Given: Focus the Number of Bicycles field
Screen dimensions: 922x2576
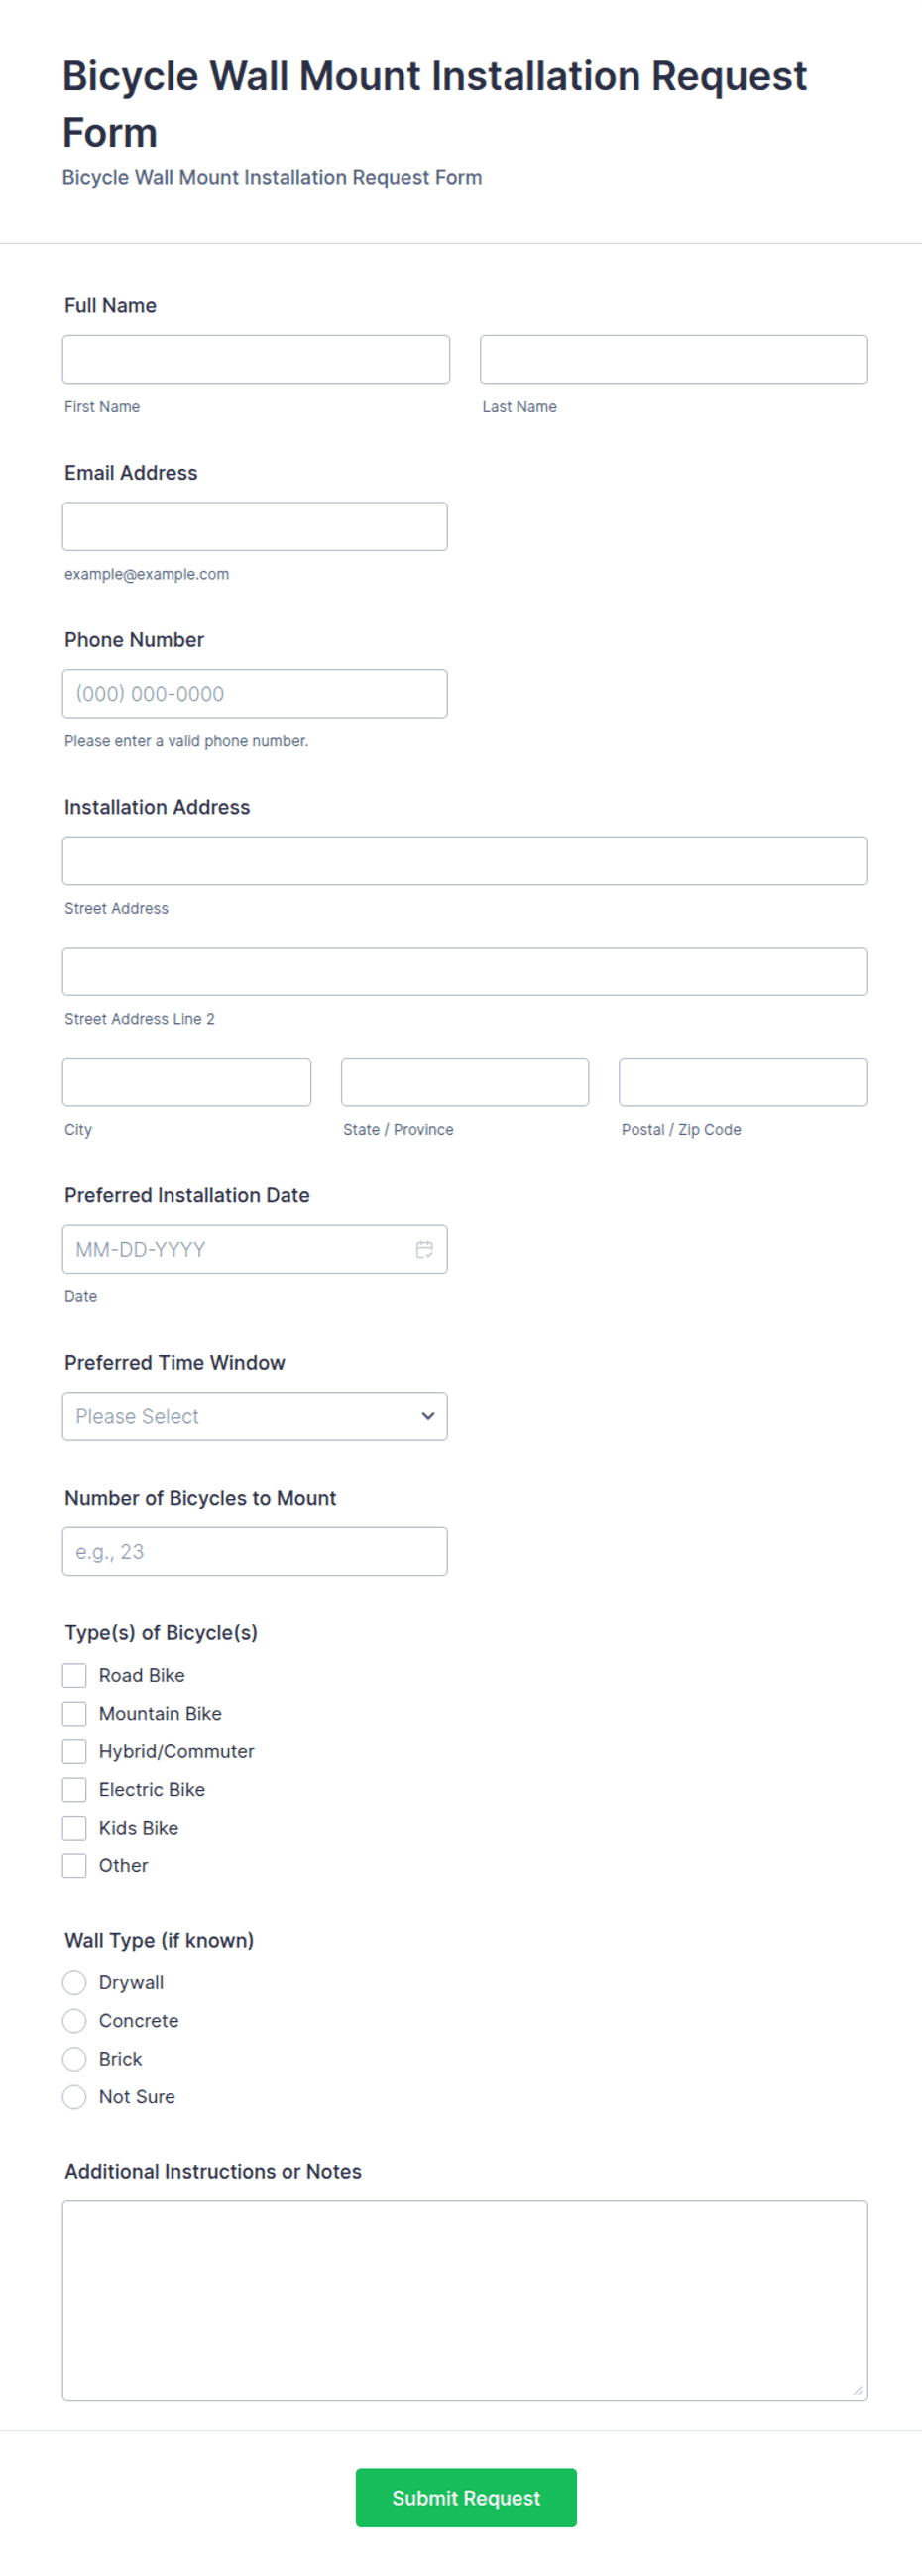Looking at the screenshot, I should pos(255,1551).
